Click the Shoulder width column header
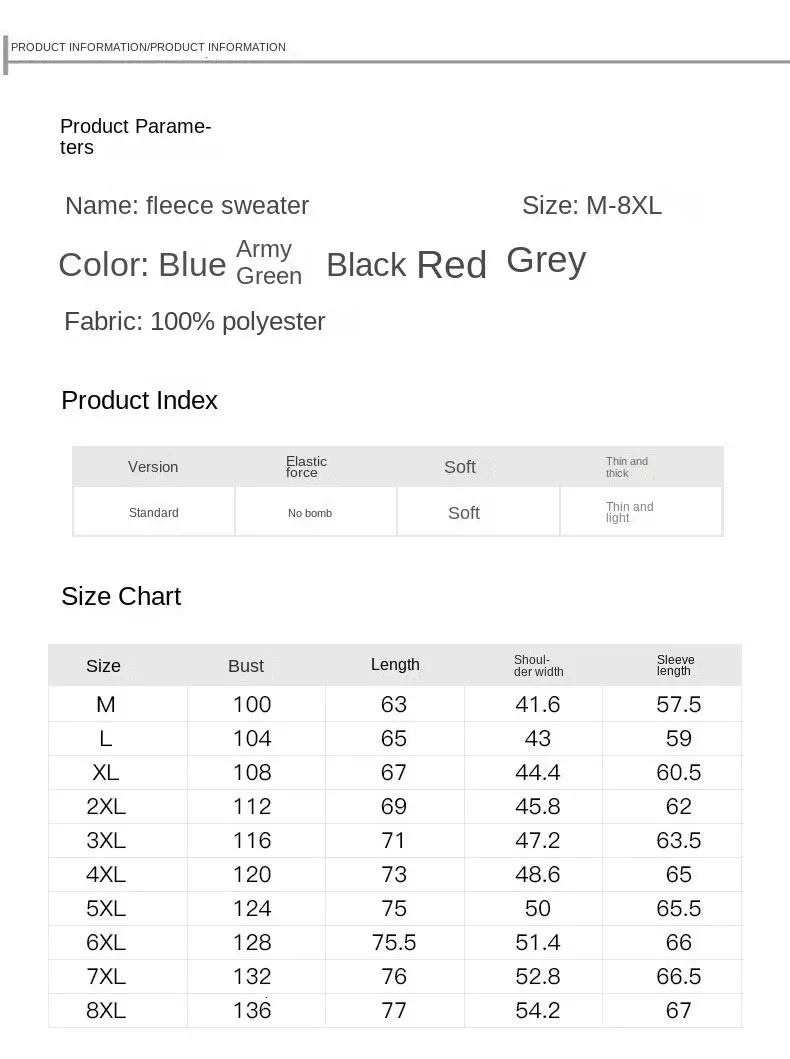The width and height of the screenshot is (790, 1059). click(538, 665)
